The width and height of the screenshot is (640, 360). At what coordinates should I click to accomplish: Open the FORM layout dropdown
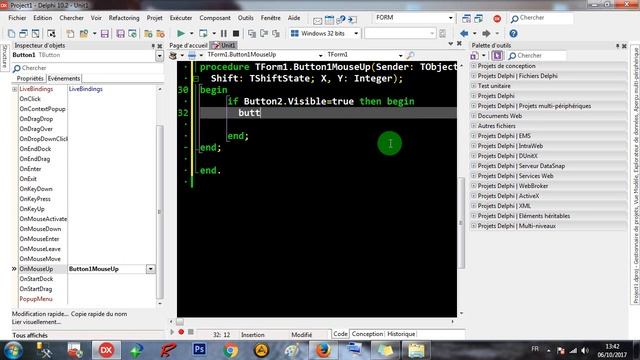point(451,18)
